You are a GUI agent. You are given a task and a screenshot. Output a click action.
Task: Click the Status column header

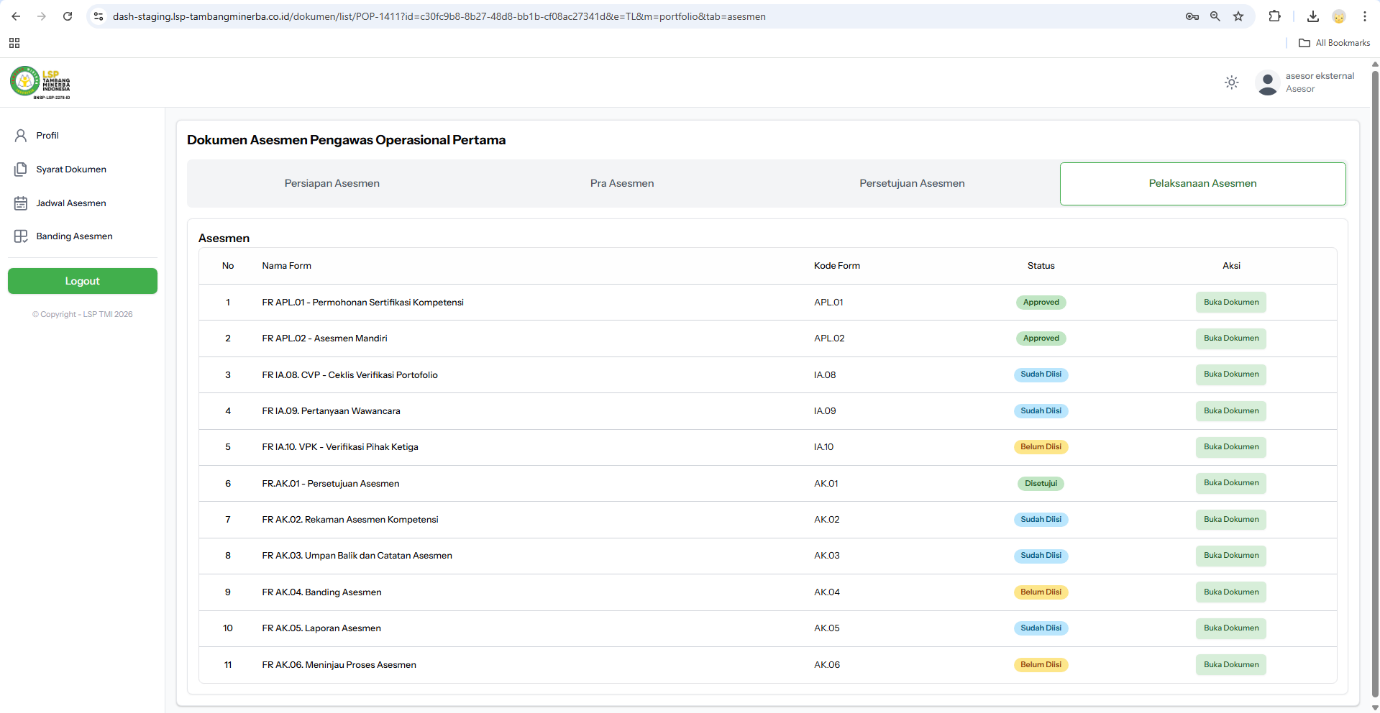pos(1041,266)
